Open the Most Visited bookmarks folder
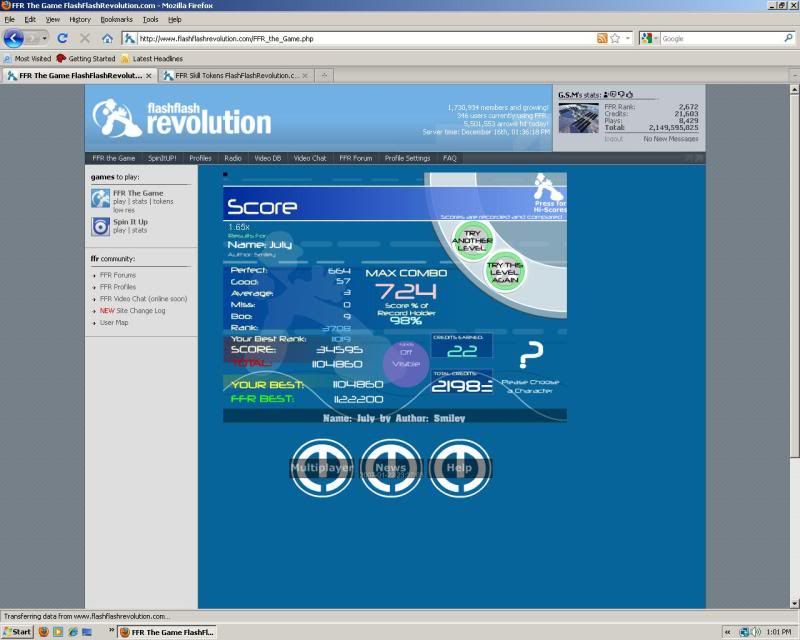This screenshot has width=800, height=640. (28, 59)
